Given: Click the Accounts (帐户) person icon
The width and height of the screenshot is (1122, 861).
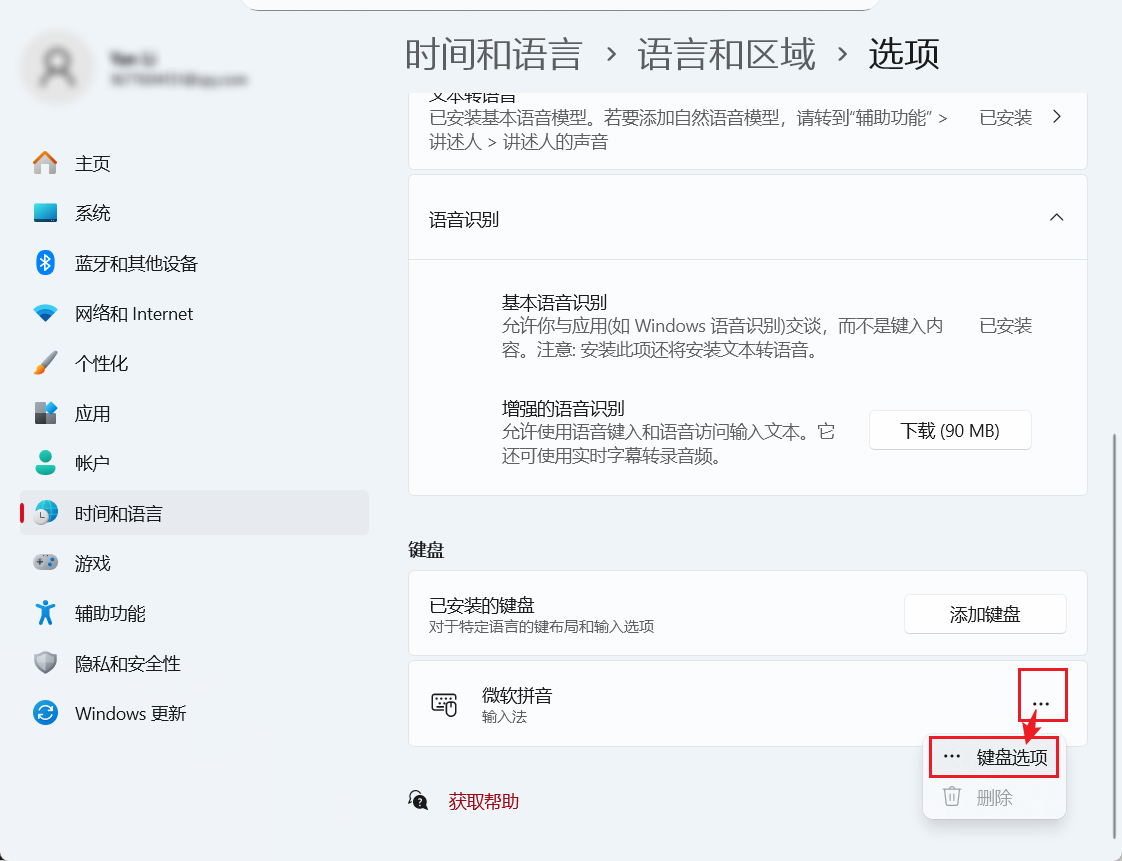Looking at the screenshot, I should click(x=45, y=462).
